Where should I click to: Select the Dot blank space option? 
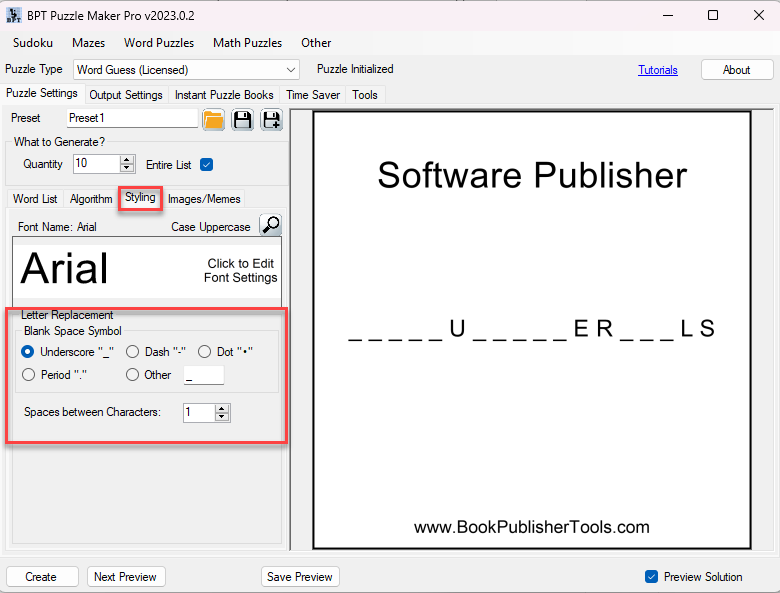(x=204, y=352)
